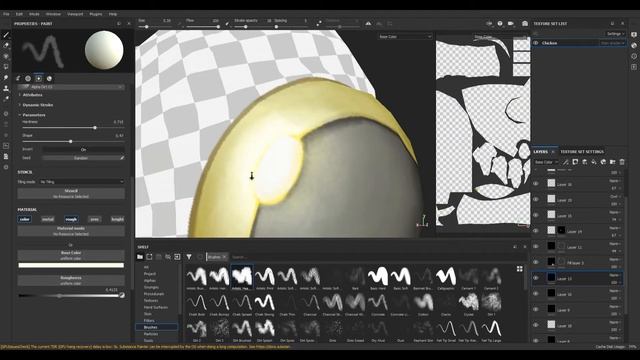
Task: Select the Smudge tool
Action: click(6, 77)
